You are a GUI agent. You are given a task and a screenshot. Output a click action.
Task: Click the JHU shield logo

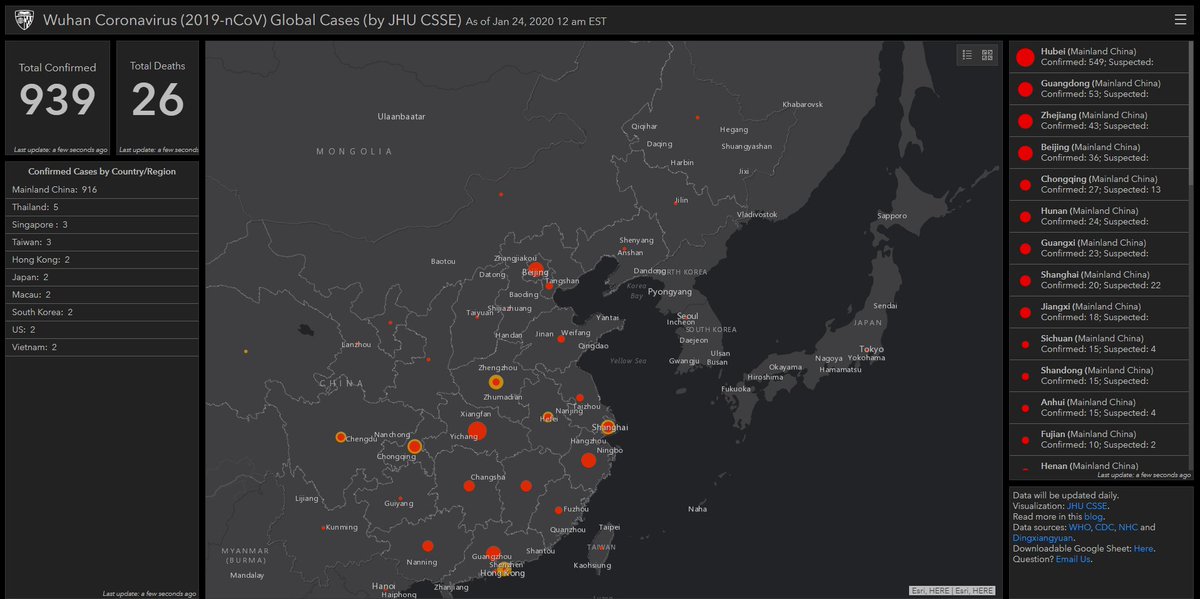point(24,19)
